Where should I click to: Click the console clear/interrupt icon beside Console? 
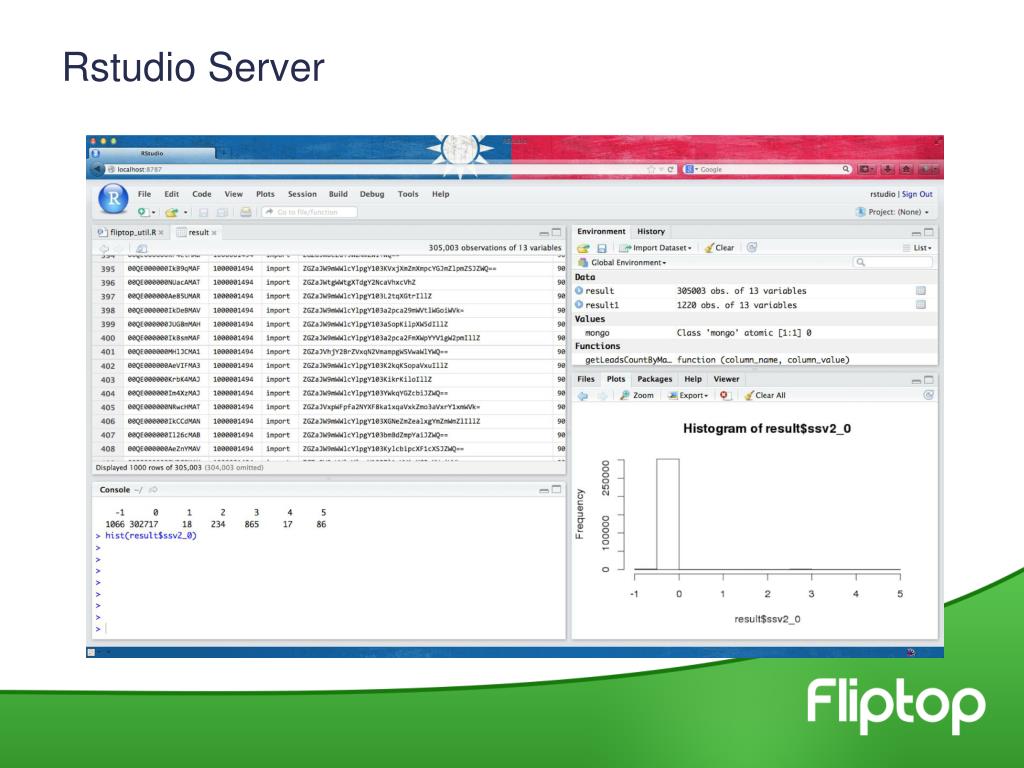point(153,490)
